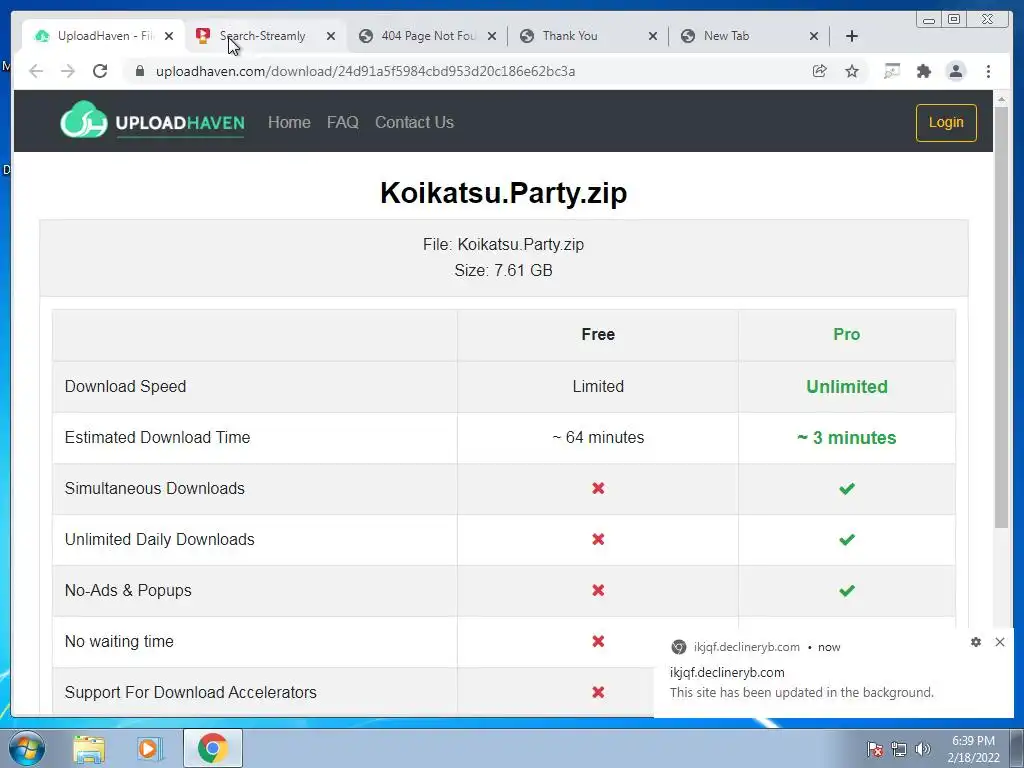Close the UploadHaven tab
1024x768 pixels.
169,36
